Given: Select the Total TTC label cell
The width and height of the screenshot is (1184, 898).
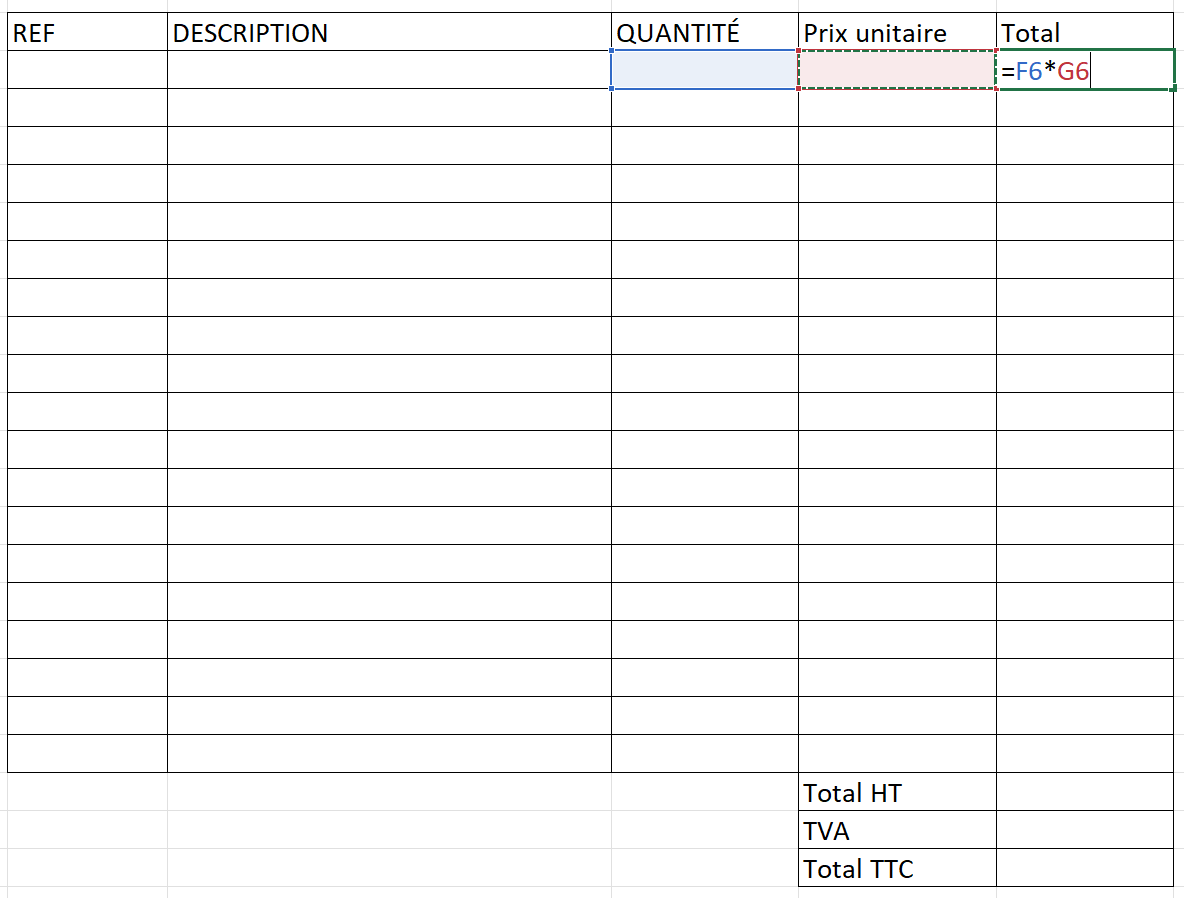Looking at the screenshot, I should click(897, 868).
